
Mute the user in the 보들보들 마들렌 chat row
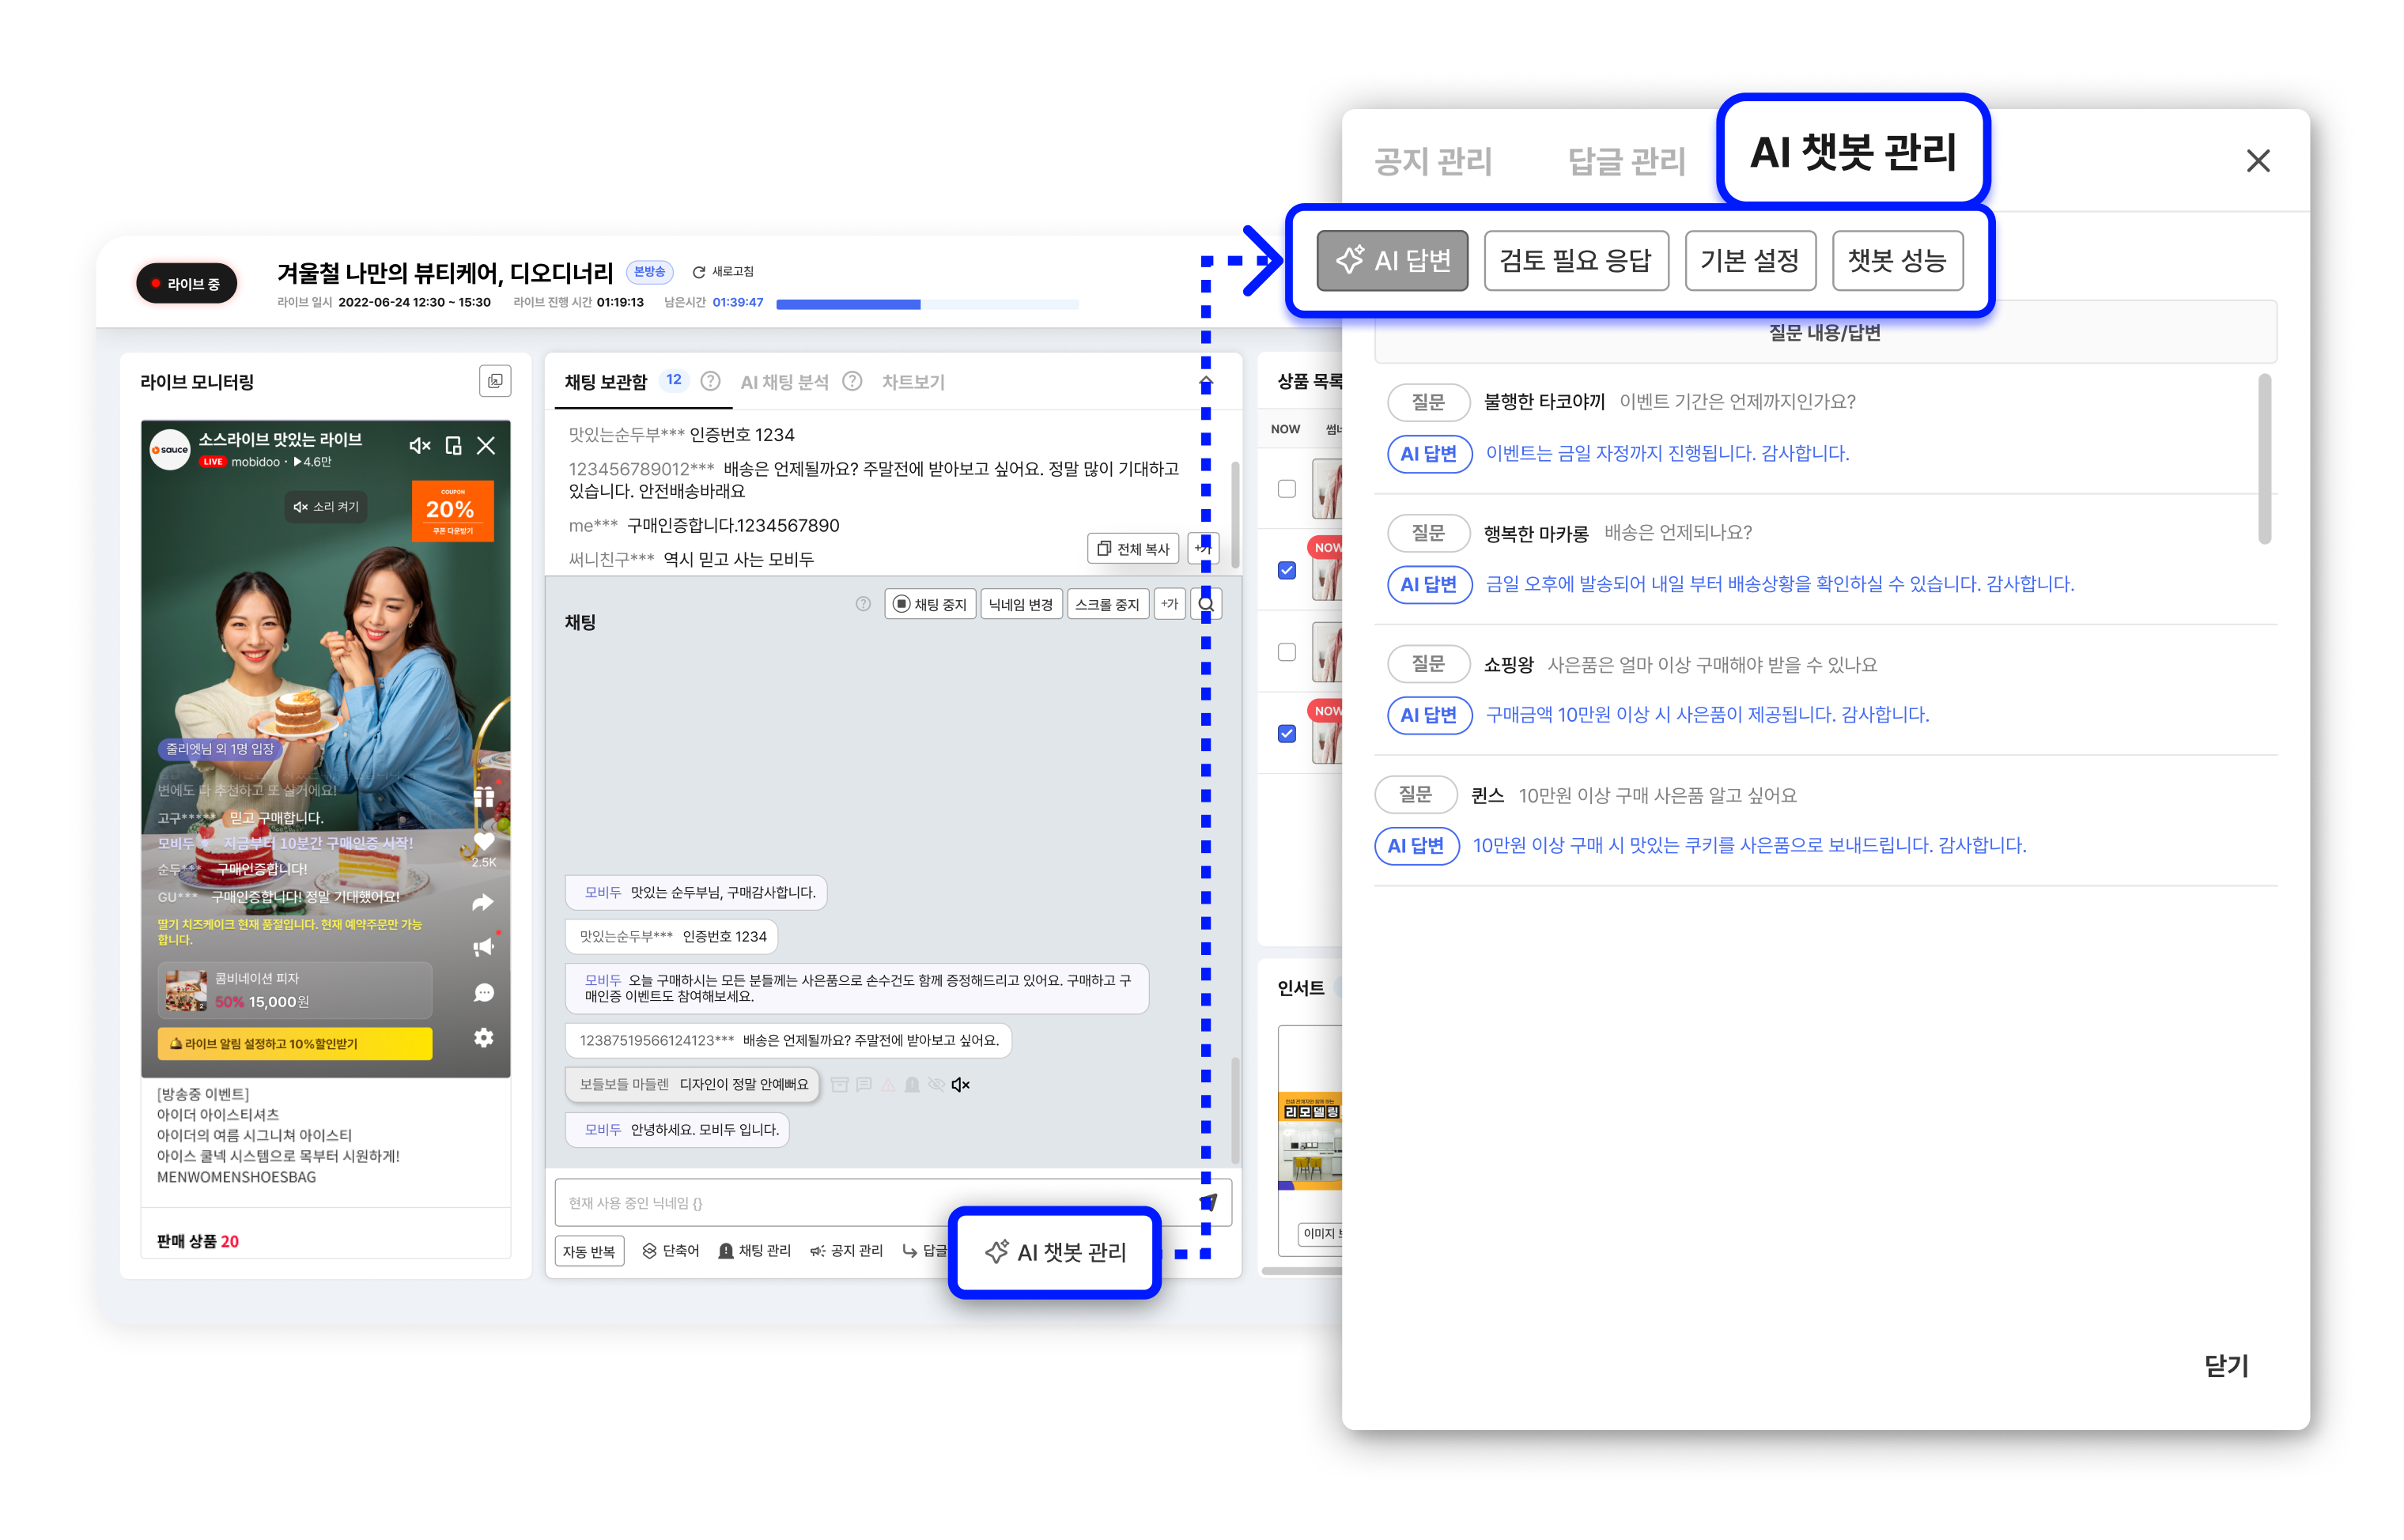[x=960, y=1084]
